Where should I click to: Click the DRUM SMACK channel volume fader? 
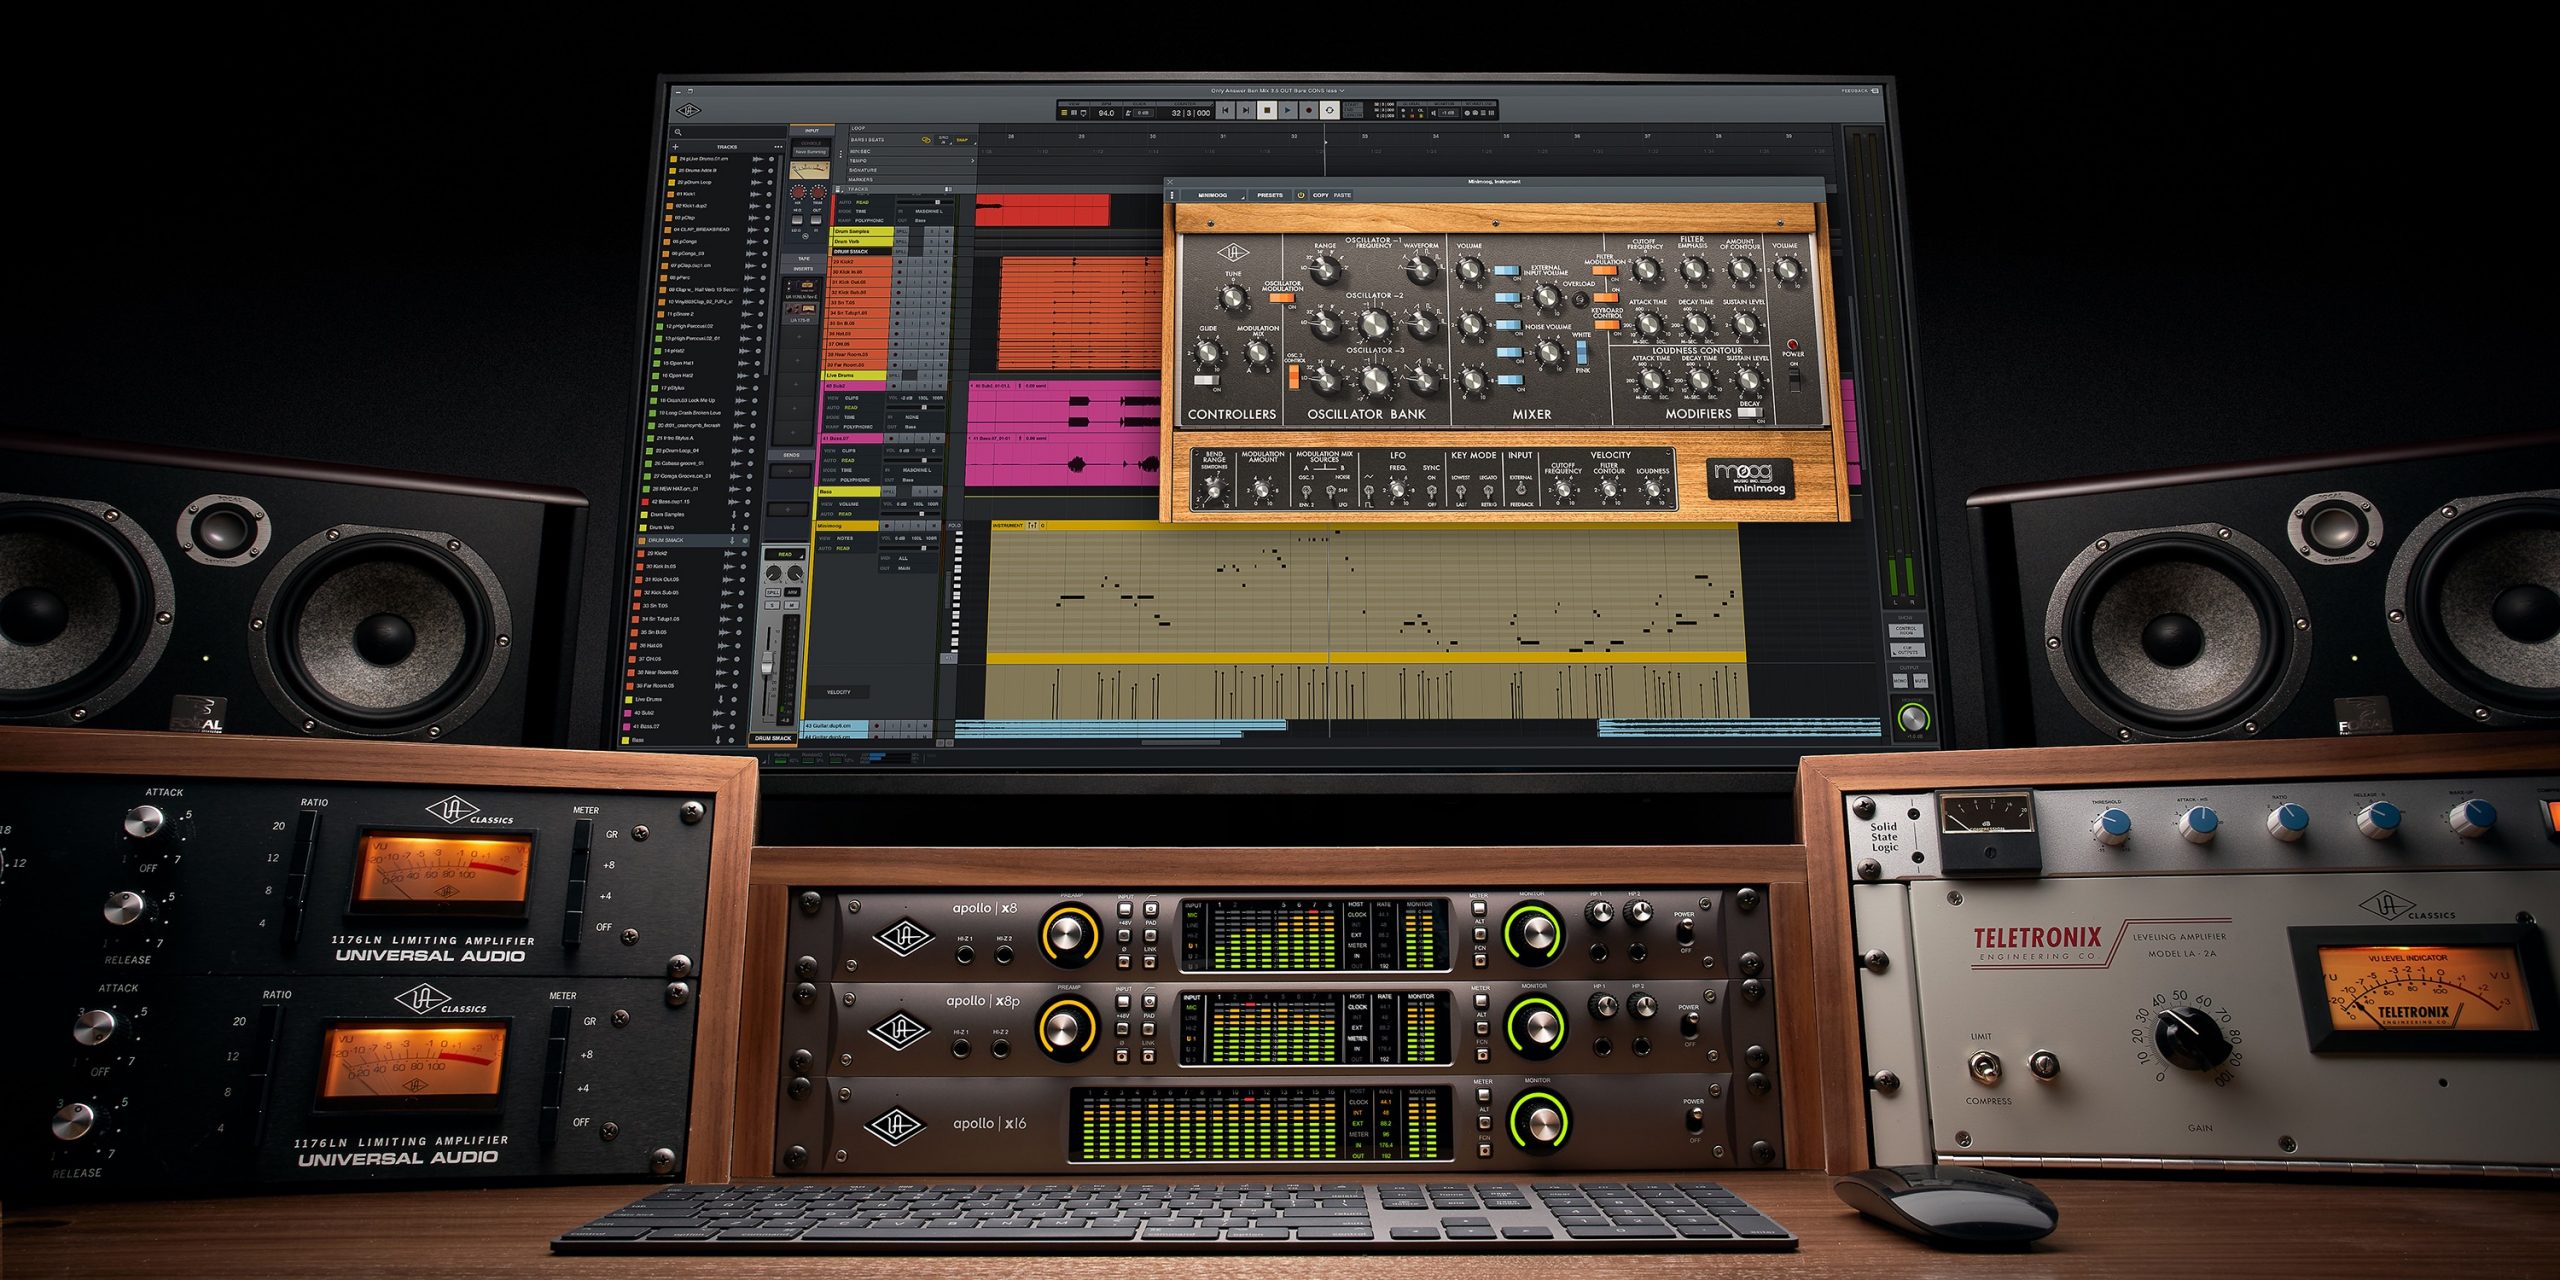767,663
